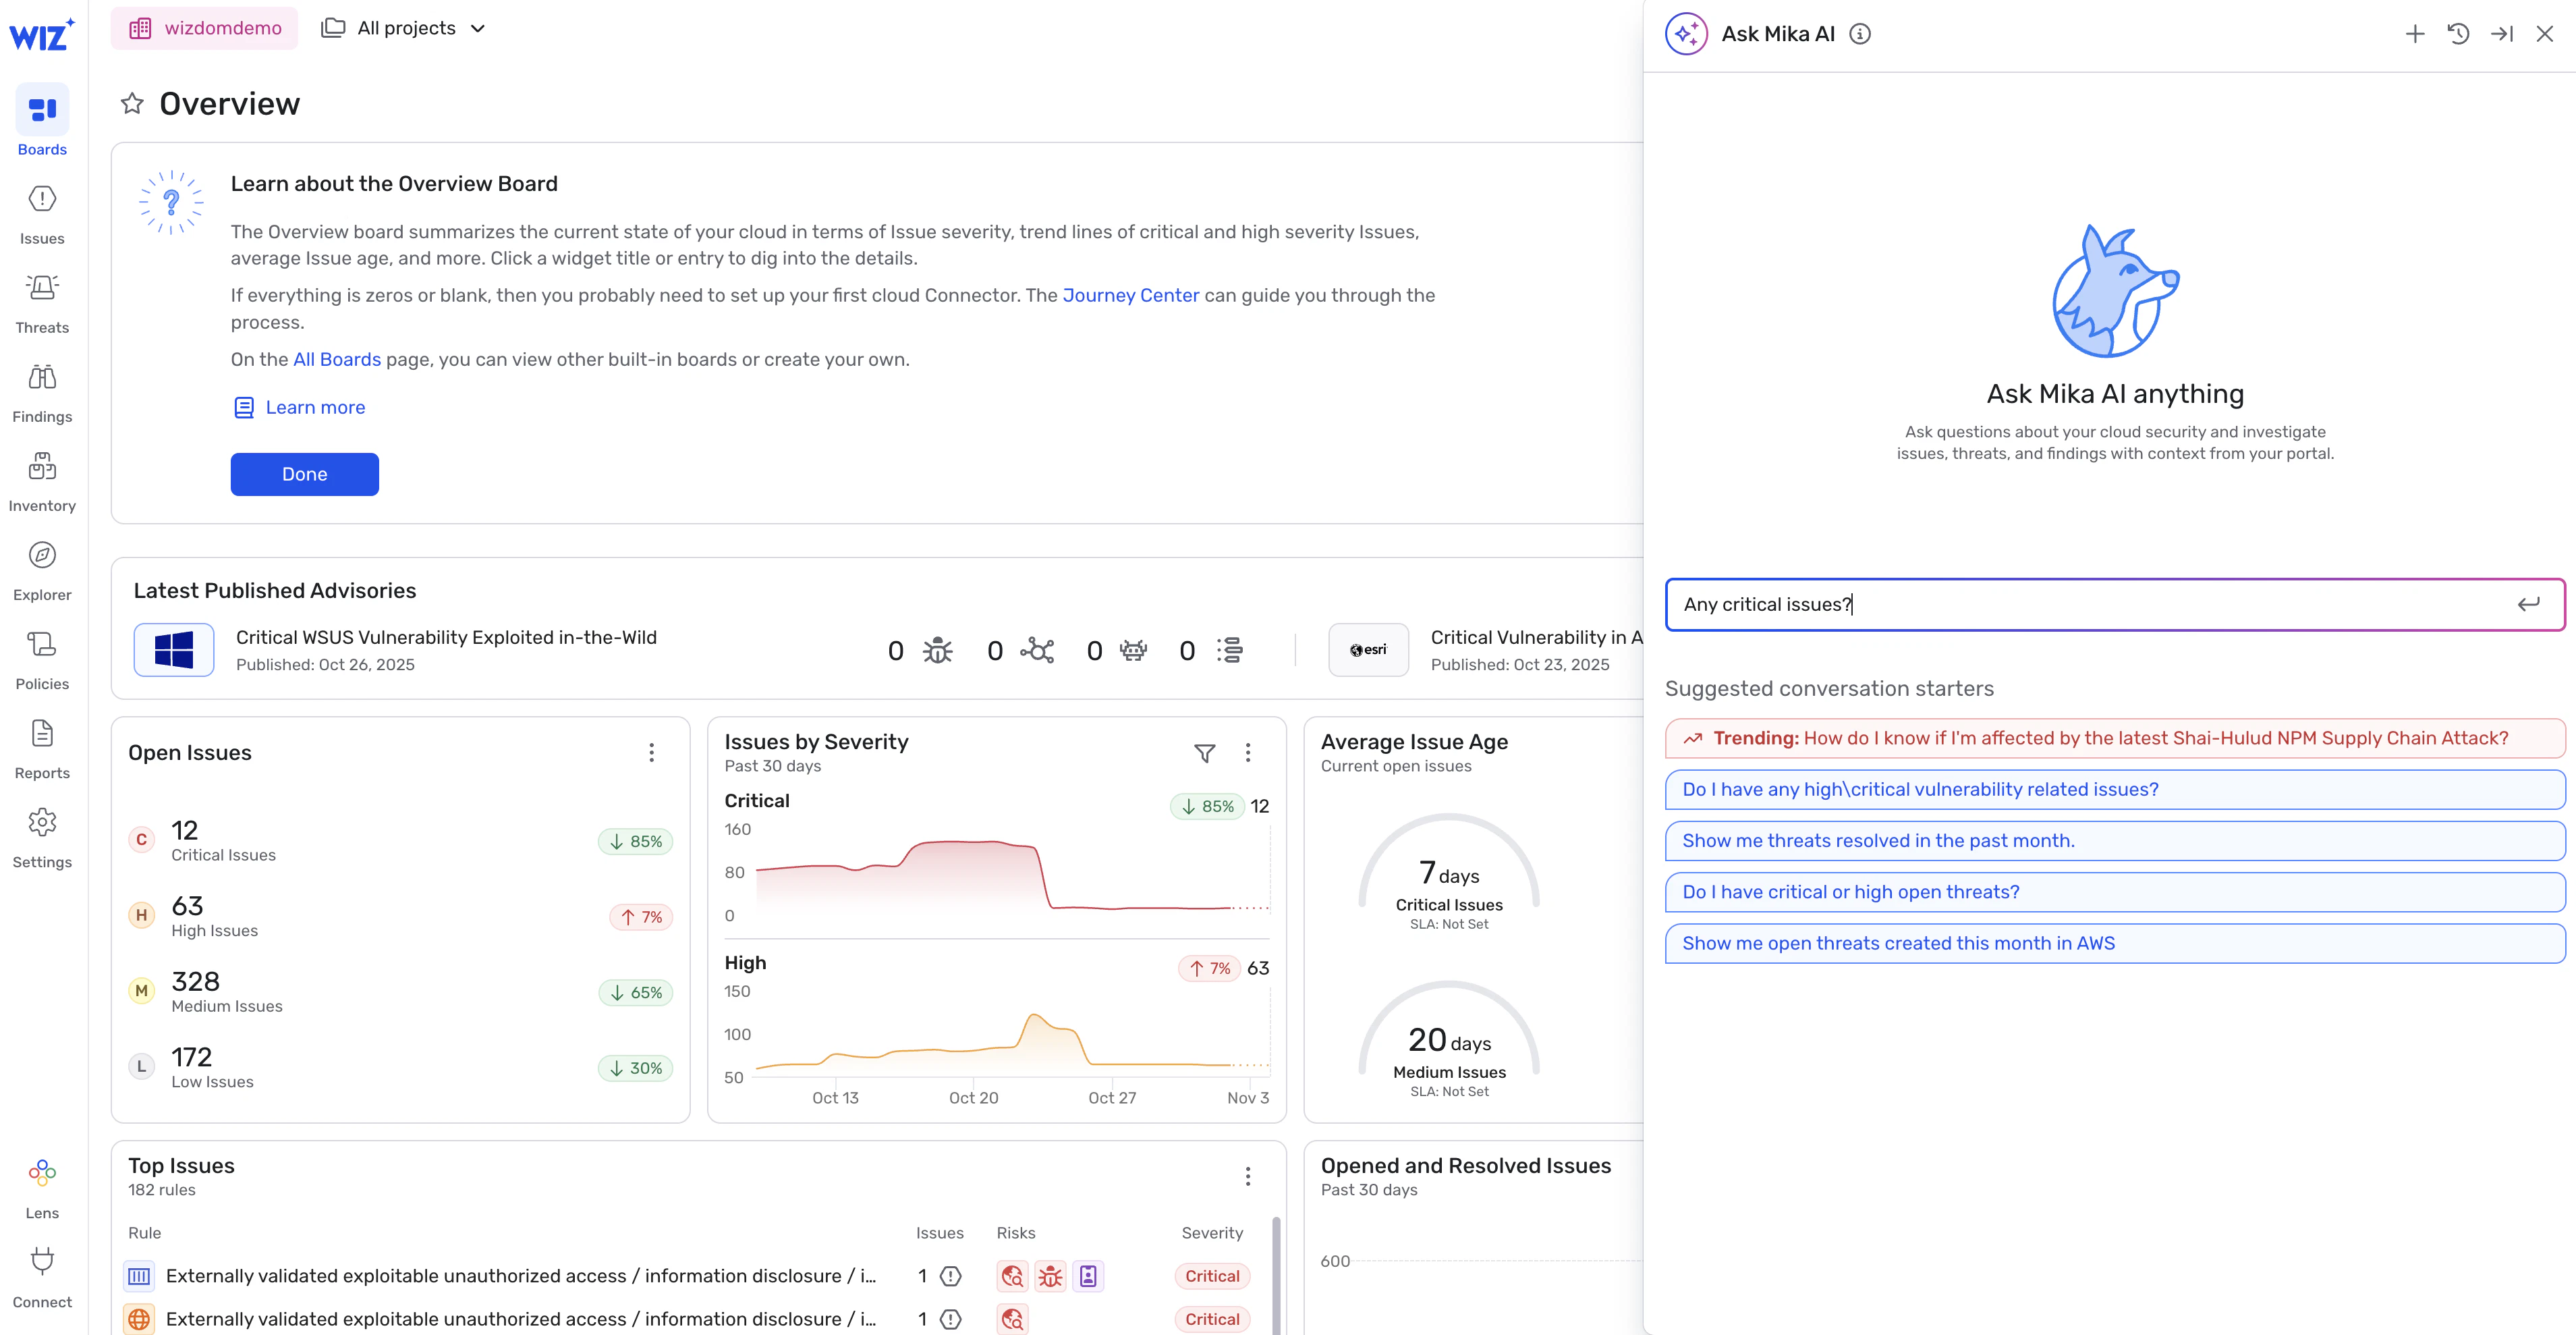Image resolution: width=2576 pixels, height=1335 pixels.
Task: Open the Journey Center link
Action: [x=1130, y=295]
